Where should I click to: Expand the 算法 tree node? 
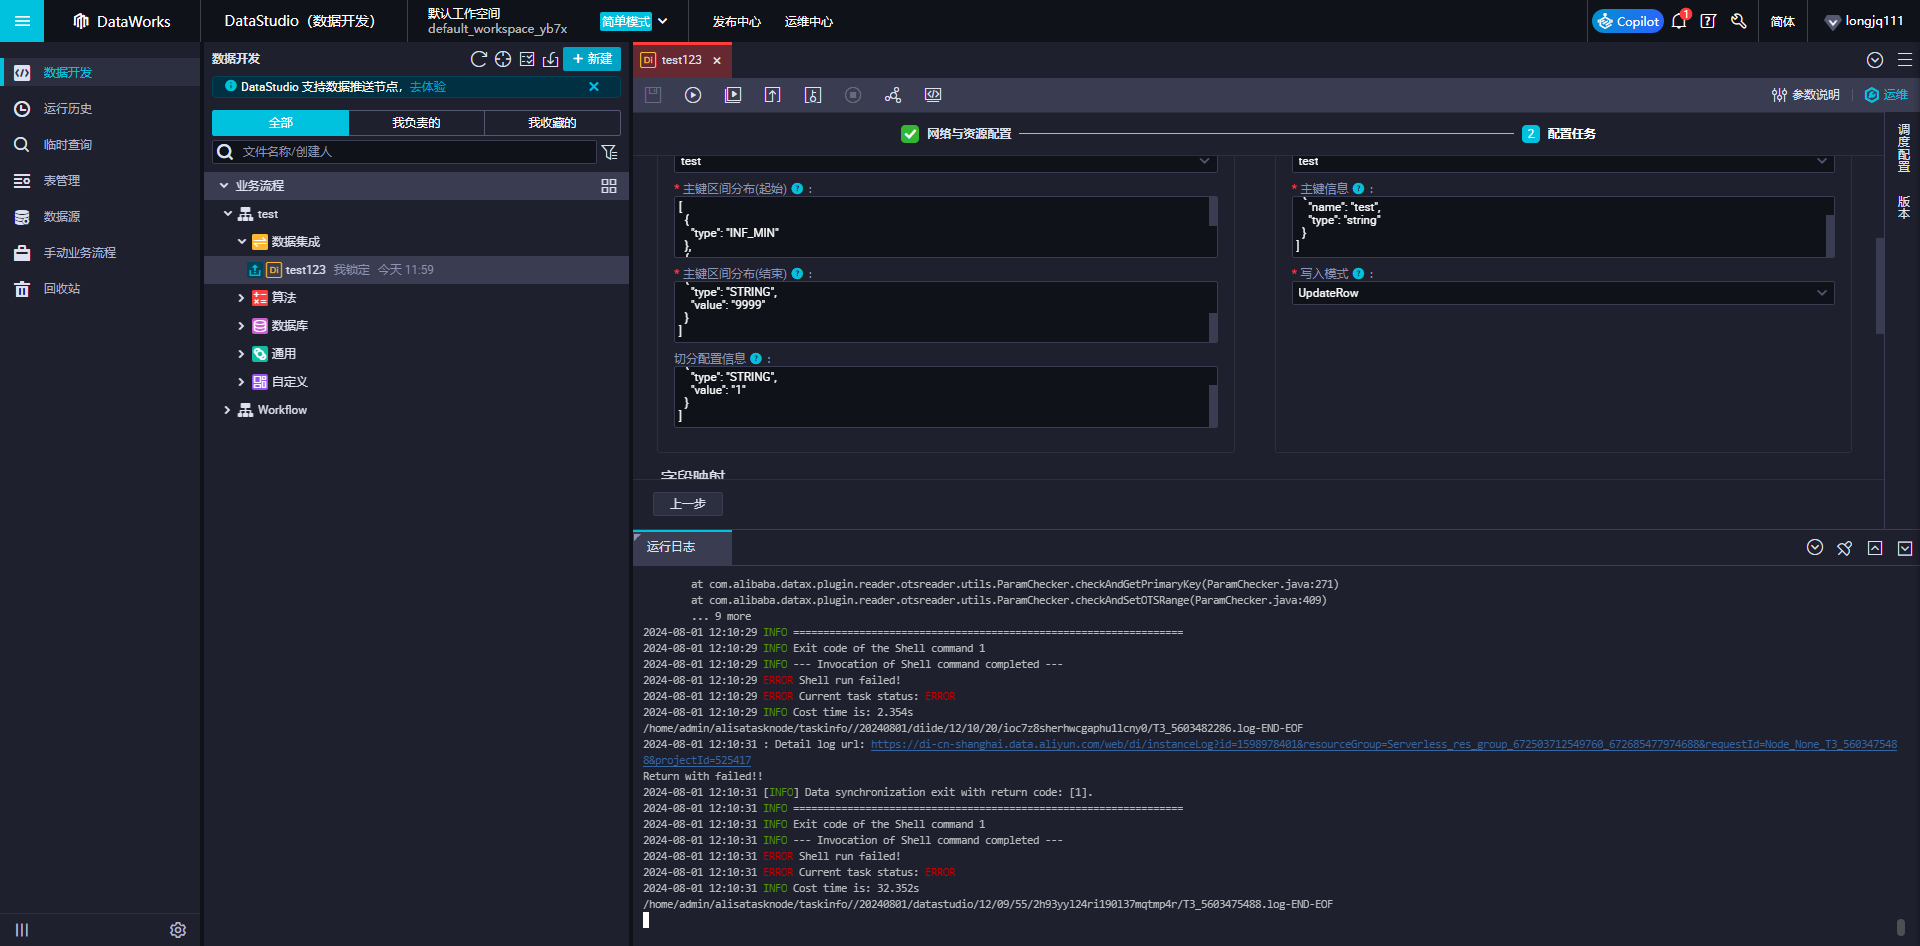coord(241,298)
